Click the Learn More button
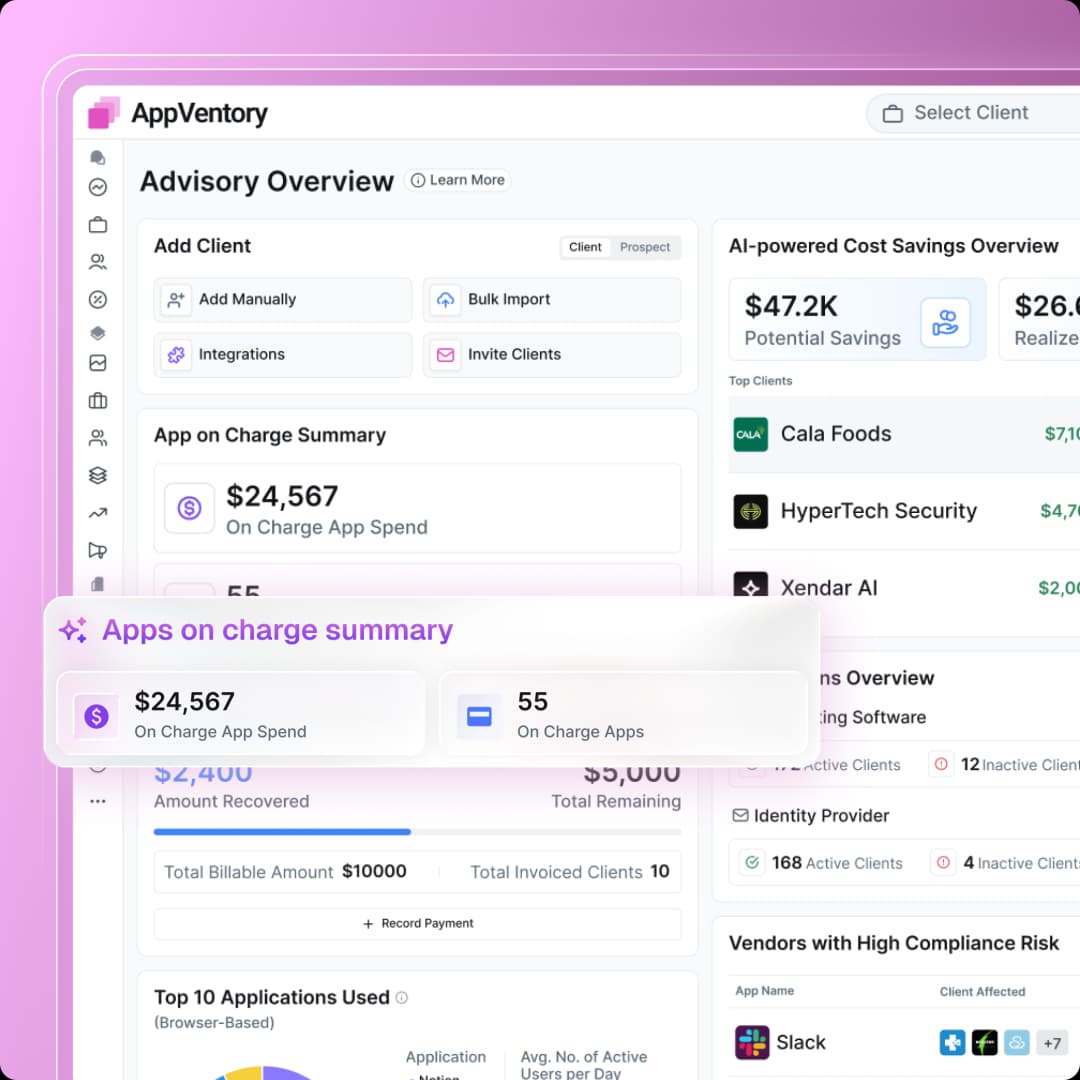Image resolution: width=1080 pixels, height=1080 pixels. [458, 180]
